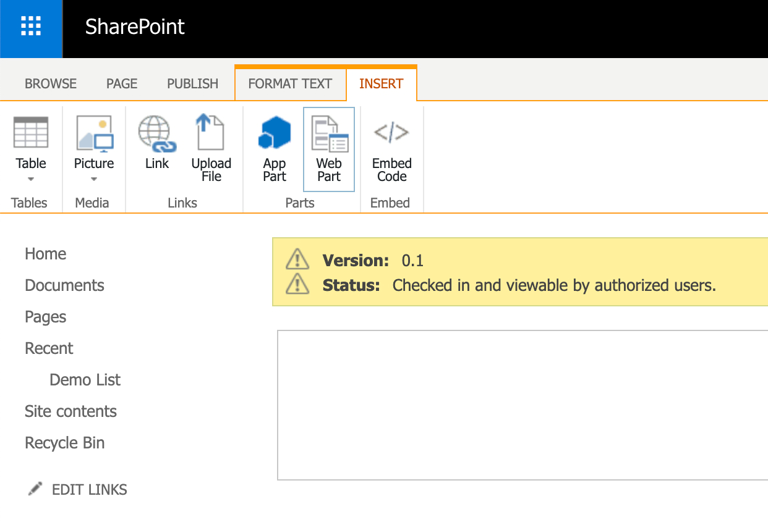Click the pencil icon beside EDIT LINKS
This screenshot has width=768, height=525.
[x=35, y=488]
